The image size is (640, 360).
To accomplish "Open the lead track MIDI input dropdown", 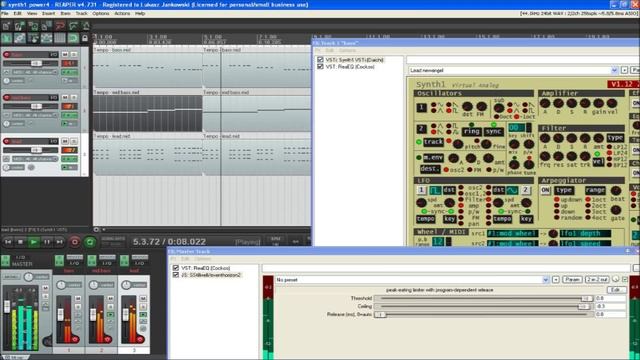I will click(34, 159).
